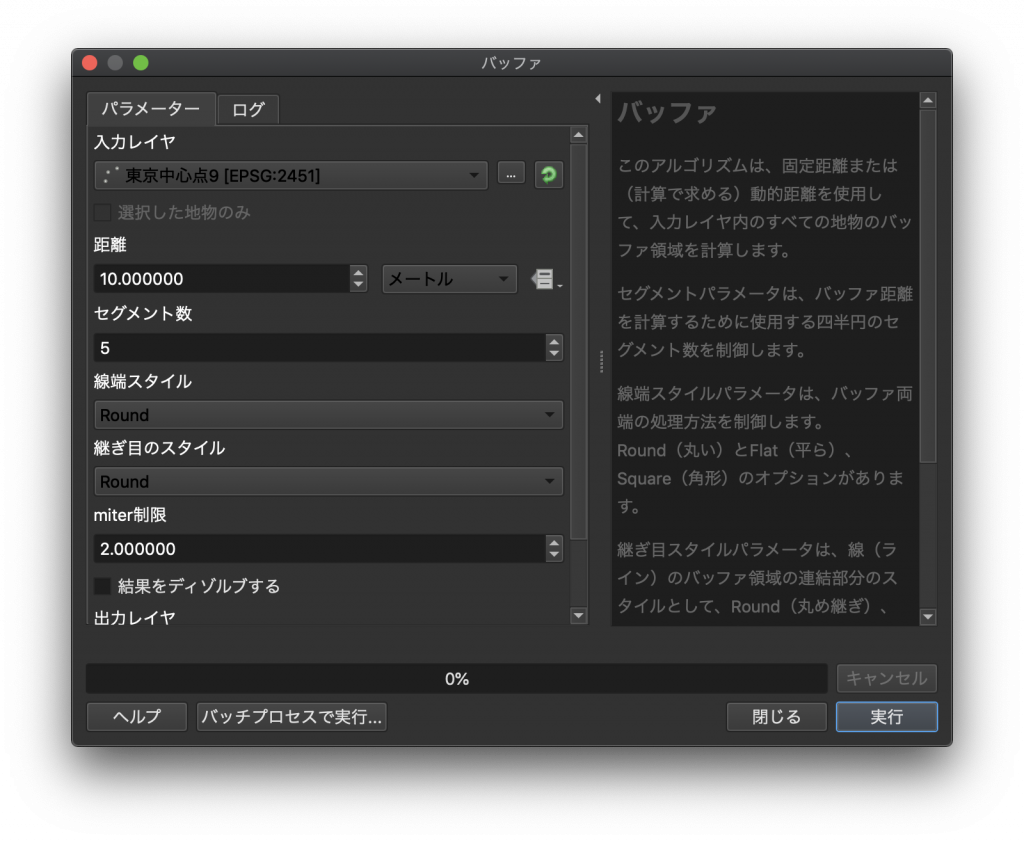Increase the miter制限 value with the up arrow

tap(554, 542)
